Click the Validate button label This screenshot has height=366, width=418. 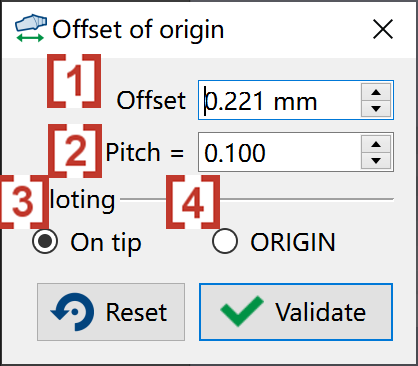click(x=320, y=312)
